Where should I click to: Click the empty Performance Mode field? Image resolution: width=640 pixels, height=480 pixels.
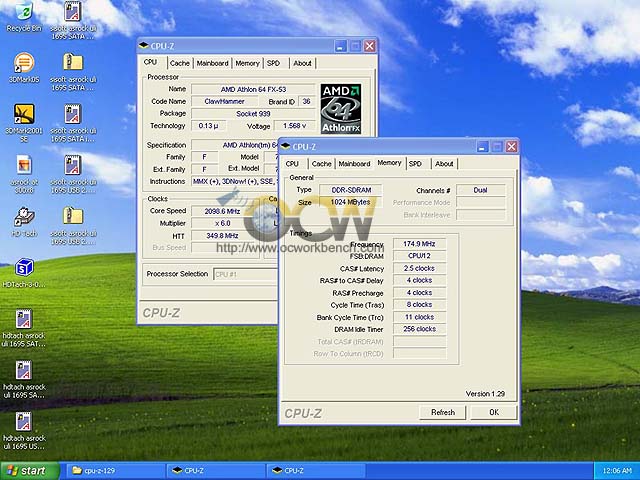481,202
